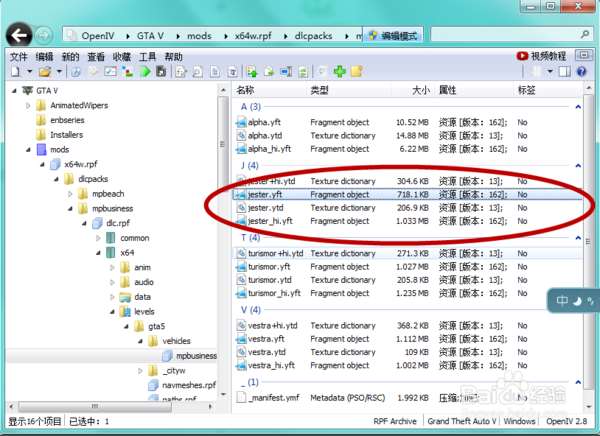The image size is (600, 436).
Task: Select navmeshes.rpf in tree
Action: coord(182,385)
